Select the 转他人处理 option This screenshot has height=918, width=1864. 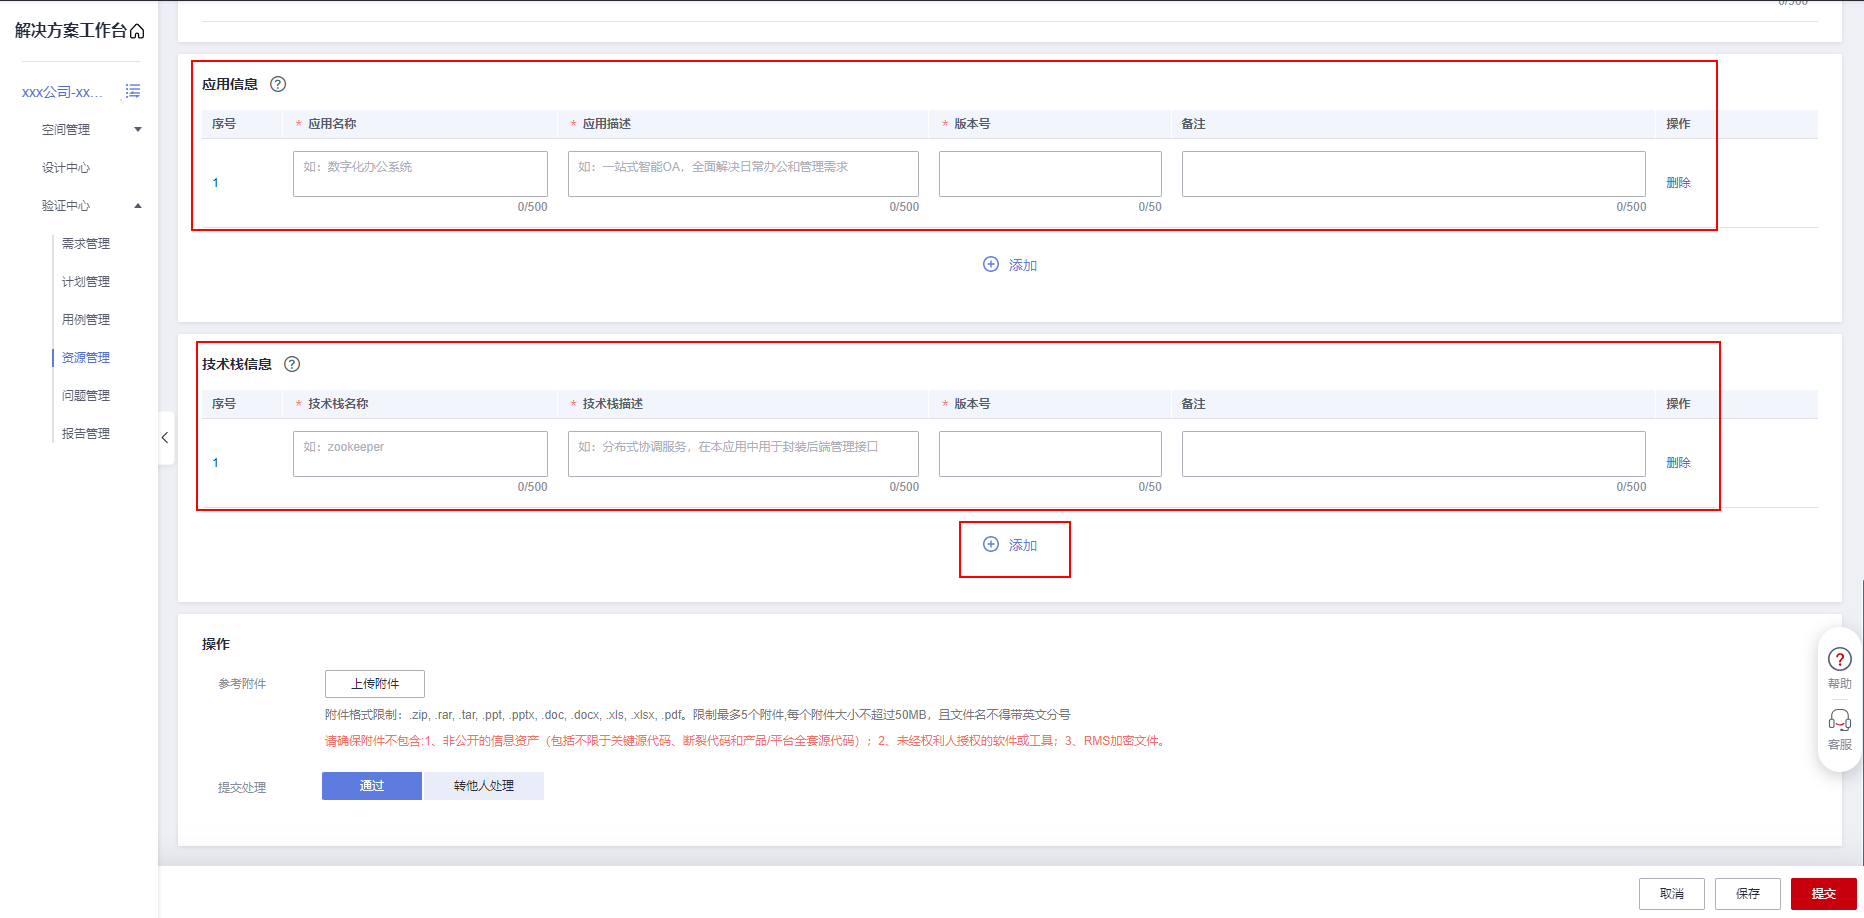(484, 786)
